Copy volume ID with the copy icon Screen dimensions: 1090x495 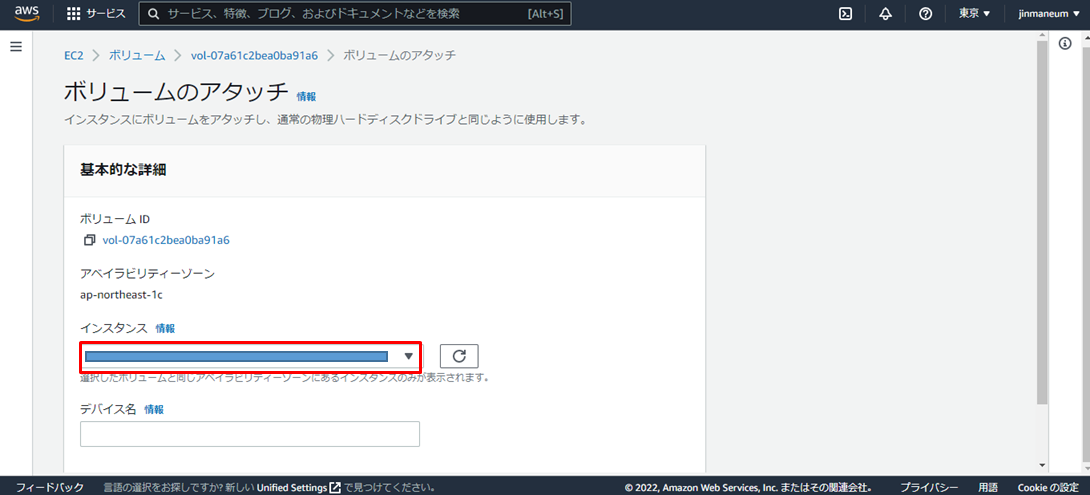[89, 241]
